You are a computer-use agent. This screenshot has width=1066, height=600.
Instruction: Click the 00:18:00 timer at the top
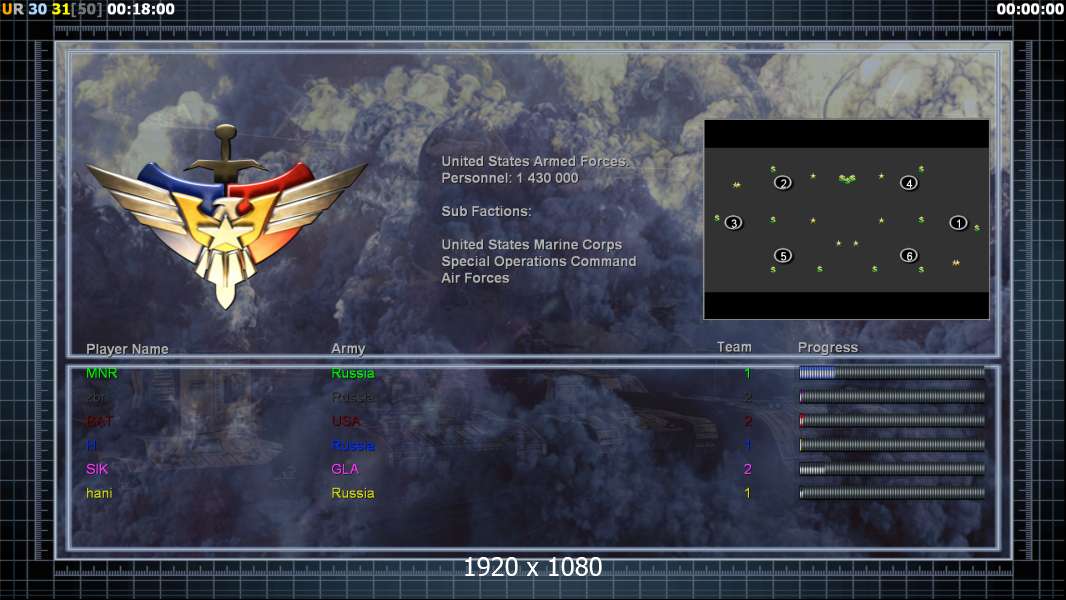click(x=141, y=10)
